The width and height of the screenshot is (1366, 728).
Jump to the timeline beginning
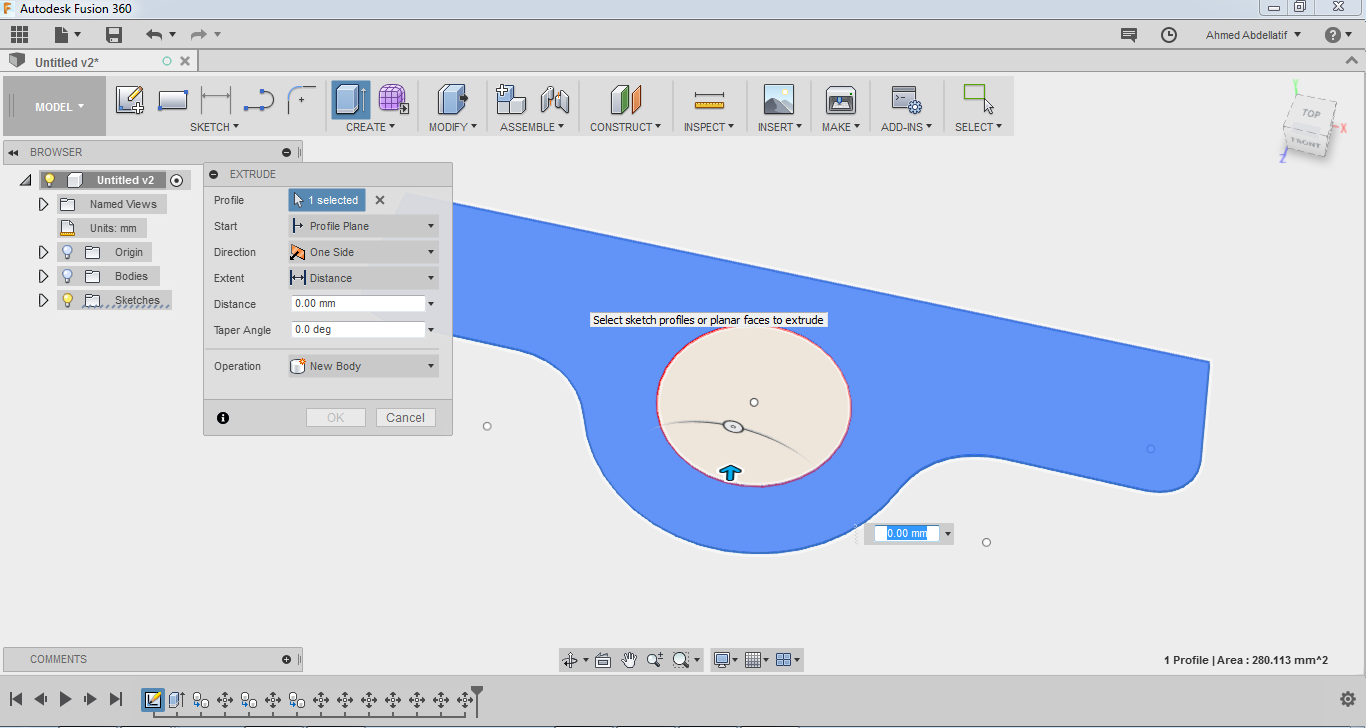pyautogui.click(x=17, y=699)
